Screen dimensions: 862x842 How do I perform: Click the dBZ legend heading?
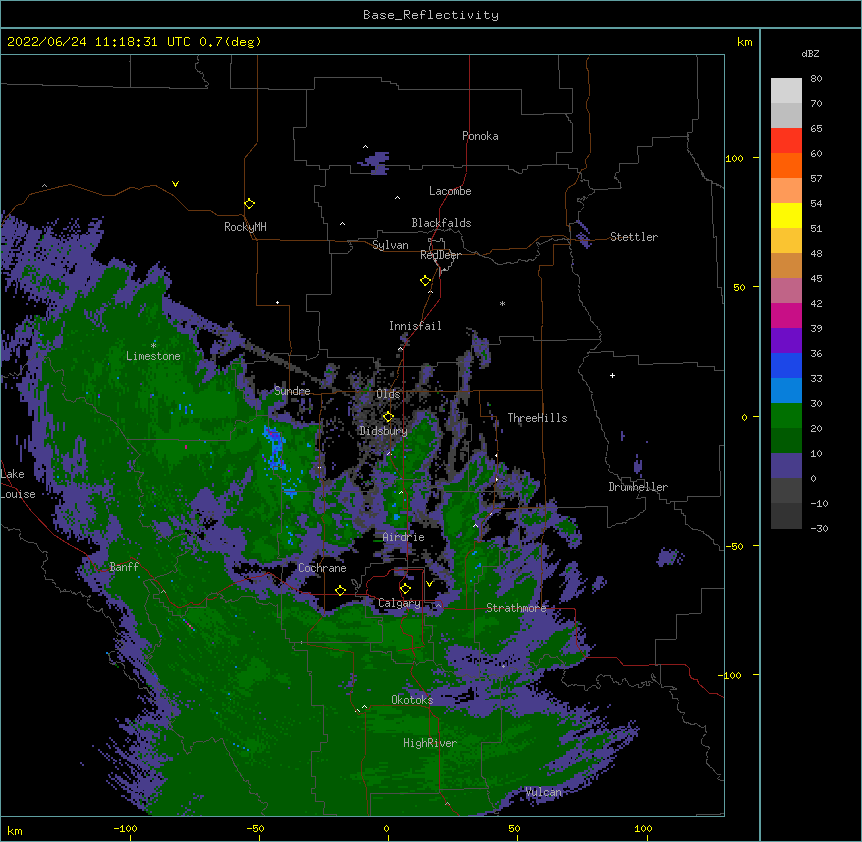810,54
